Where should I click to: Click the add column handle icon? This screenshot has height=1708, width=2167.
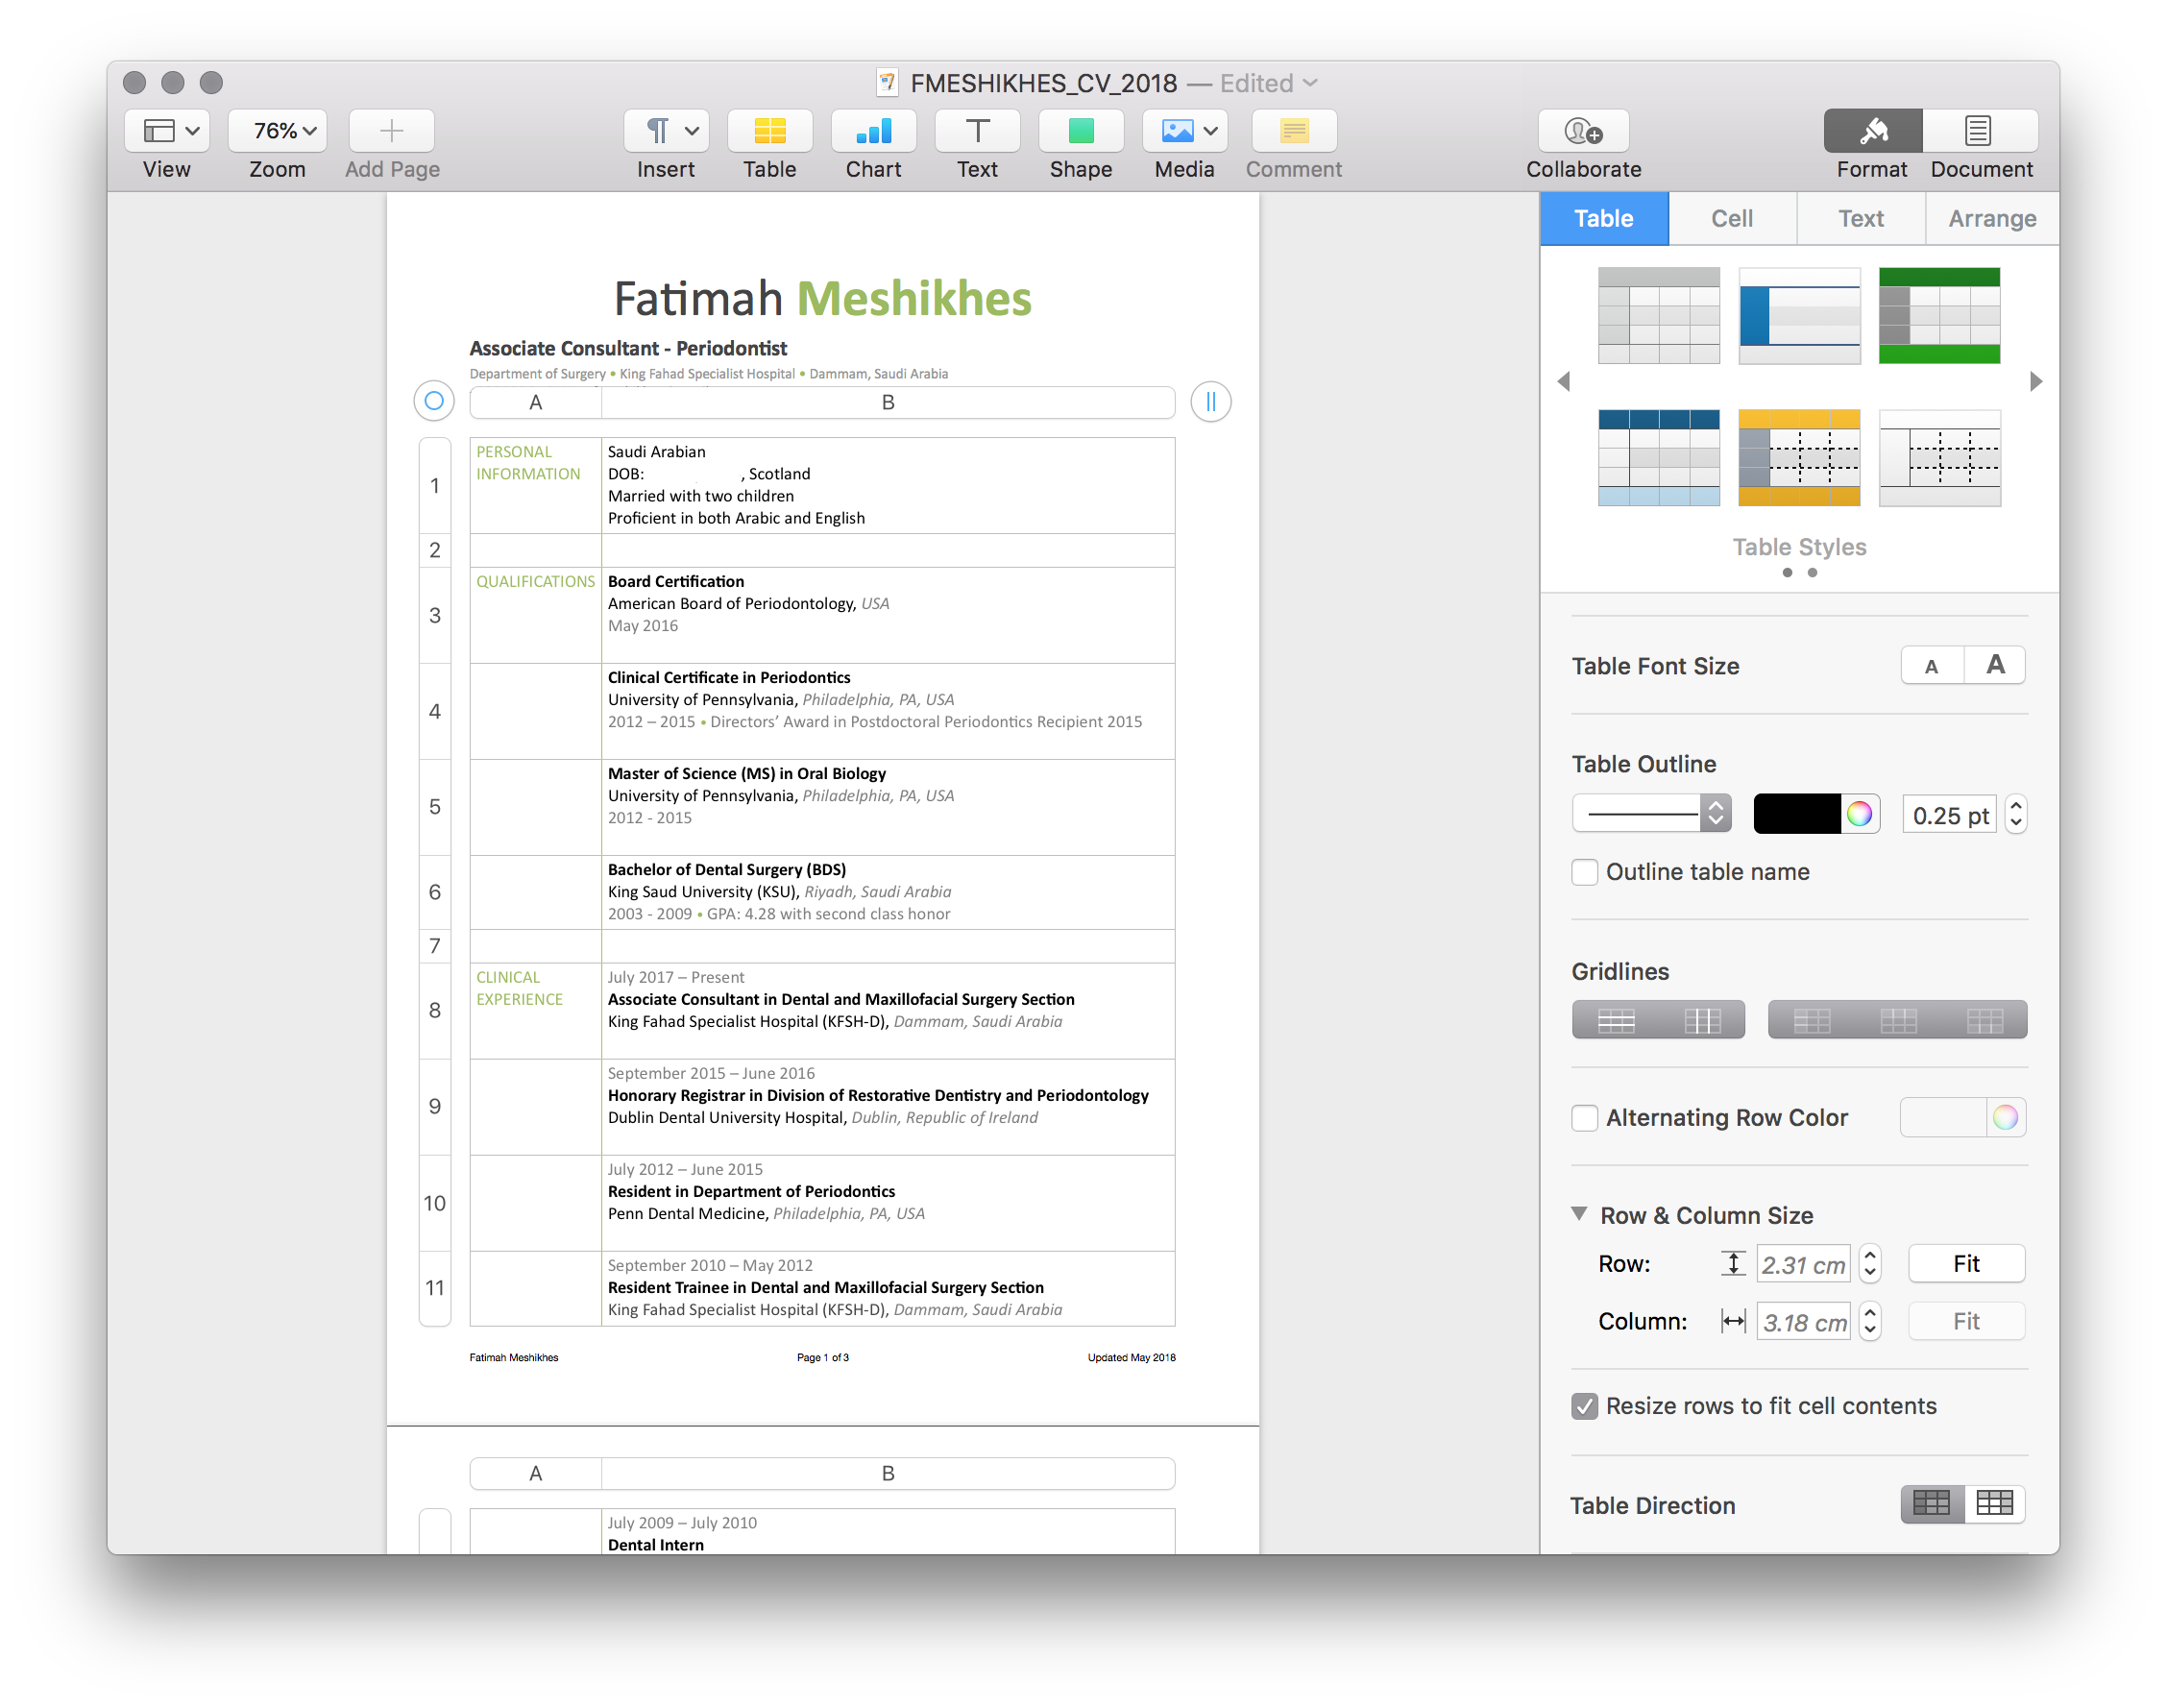coord(1210,401)
